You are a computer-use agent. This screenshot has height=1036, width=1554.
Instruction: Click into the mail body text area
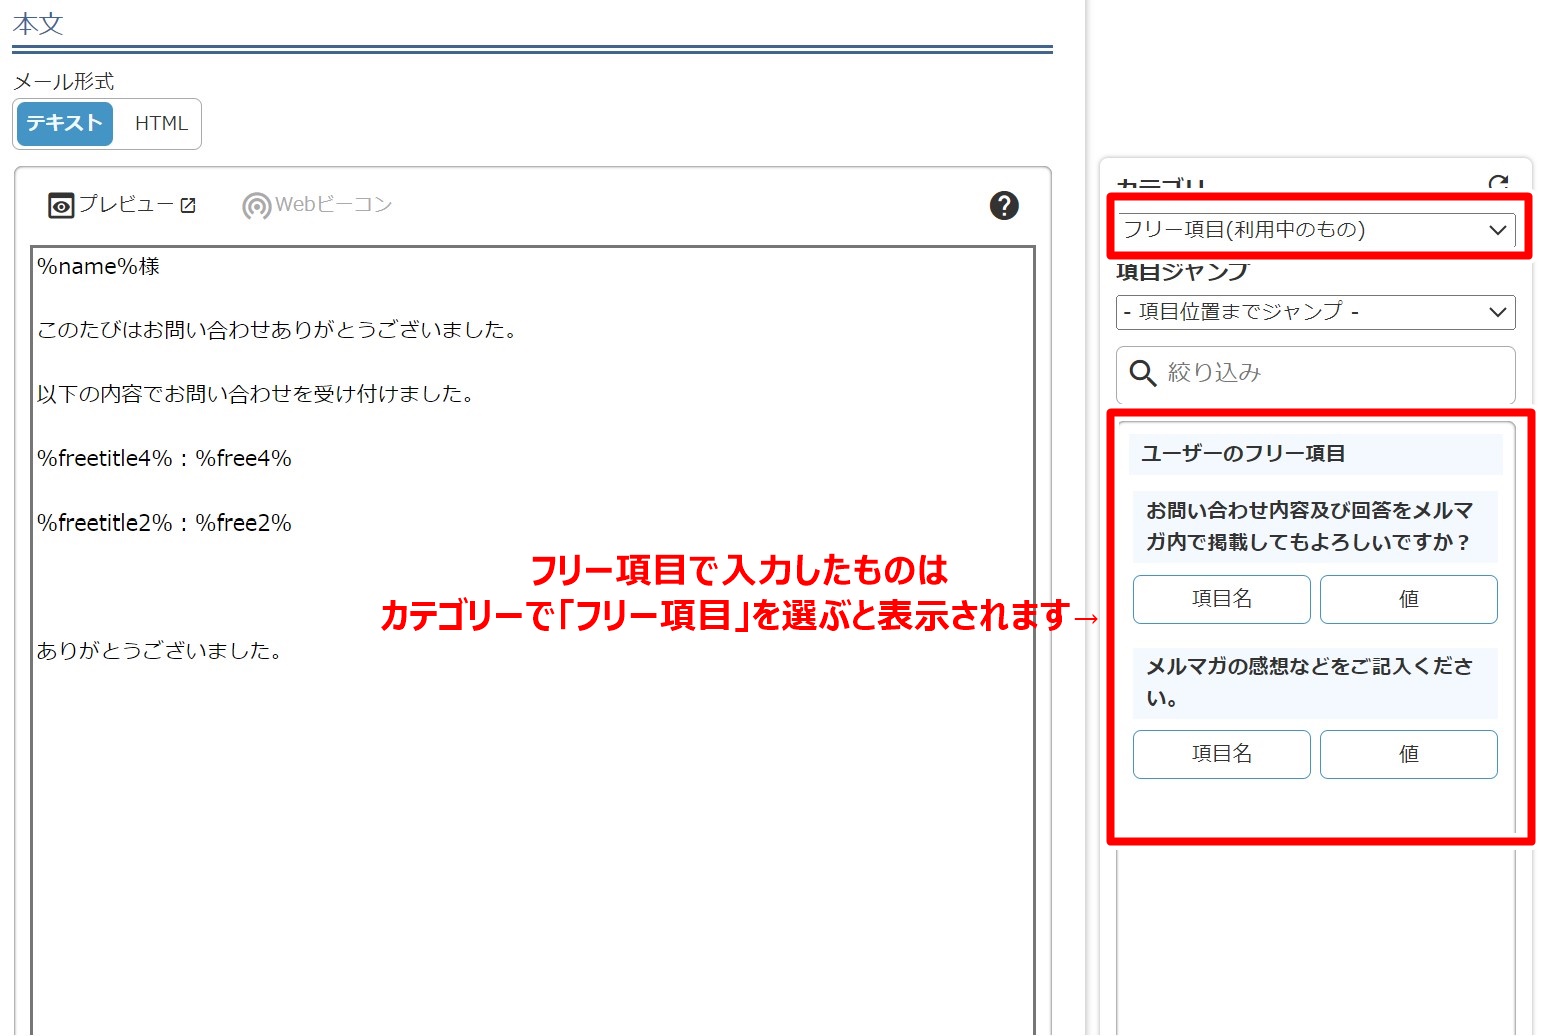533,640
